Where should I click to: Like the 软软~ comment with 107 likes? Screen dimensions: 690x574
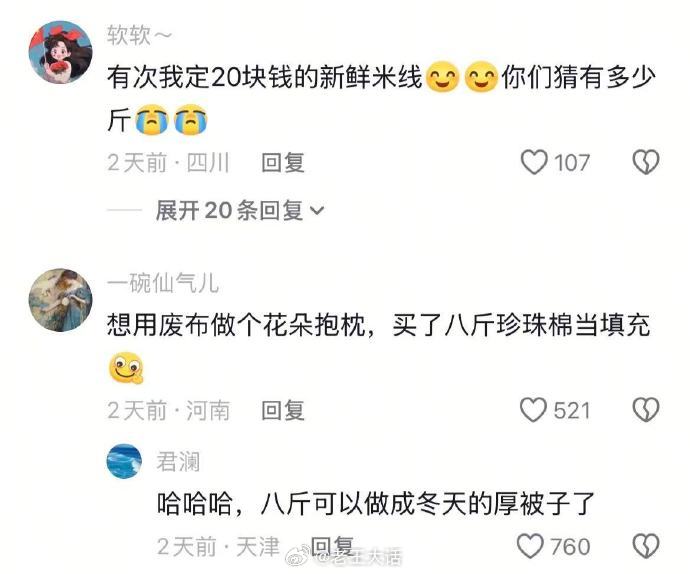[x=534, y=162]
